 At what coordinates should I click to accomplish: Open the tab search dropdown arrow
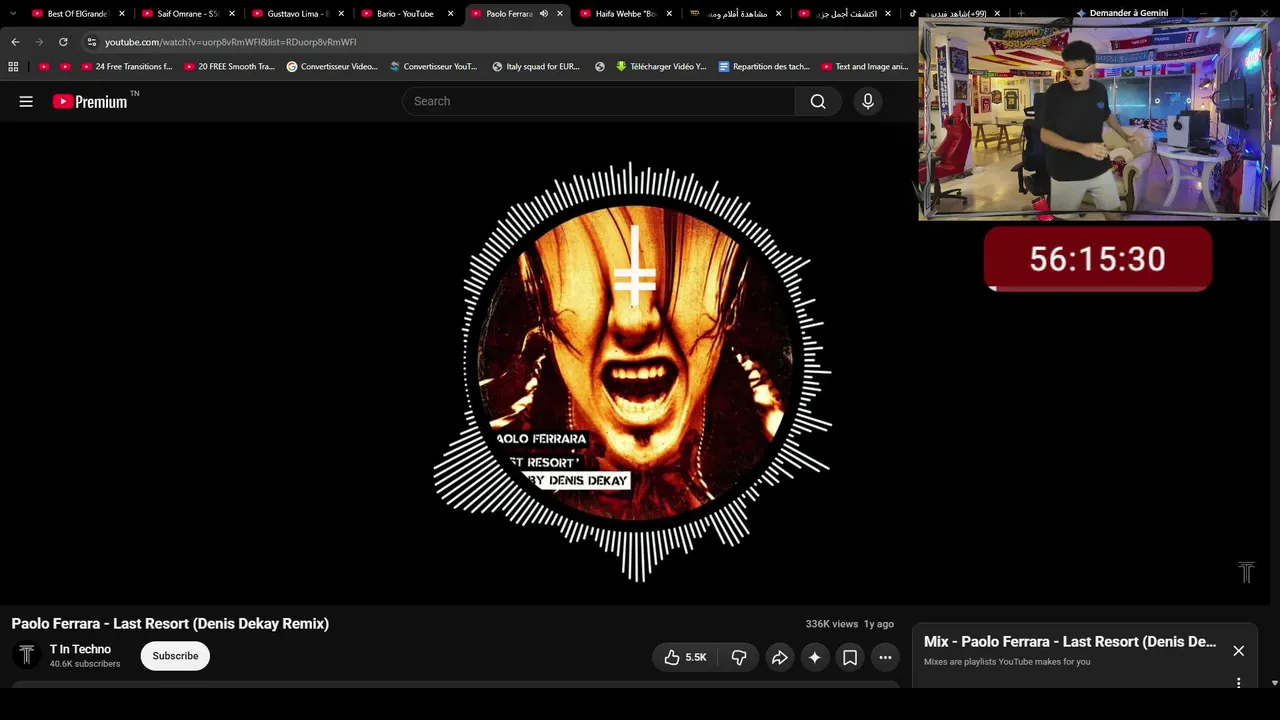(13, 14)
